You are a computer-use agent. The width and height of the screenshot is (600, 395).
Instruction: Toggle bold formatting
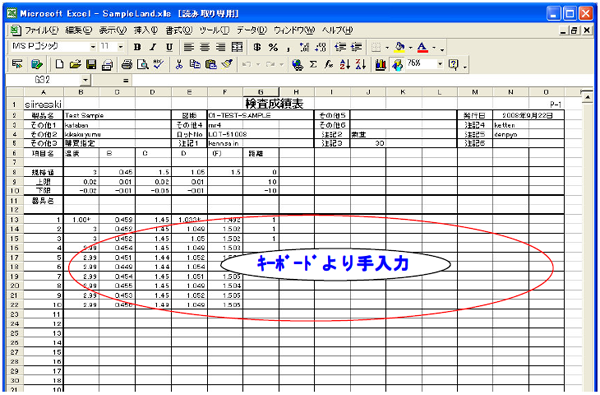coord(137,47)
